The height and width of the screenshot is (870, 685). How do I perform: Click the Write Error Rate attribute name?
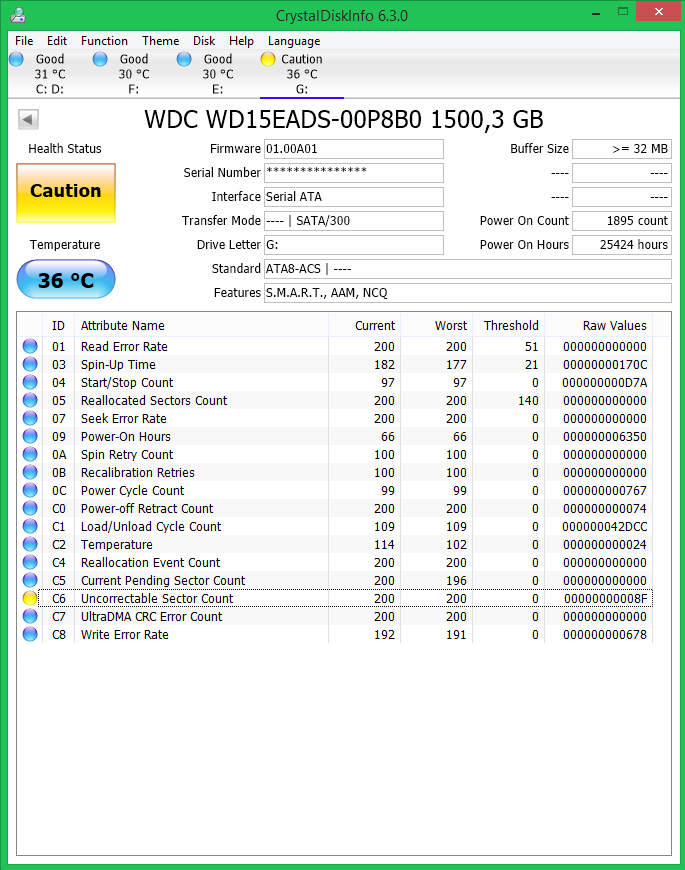pos(125,635)
